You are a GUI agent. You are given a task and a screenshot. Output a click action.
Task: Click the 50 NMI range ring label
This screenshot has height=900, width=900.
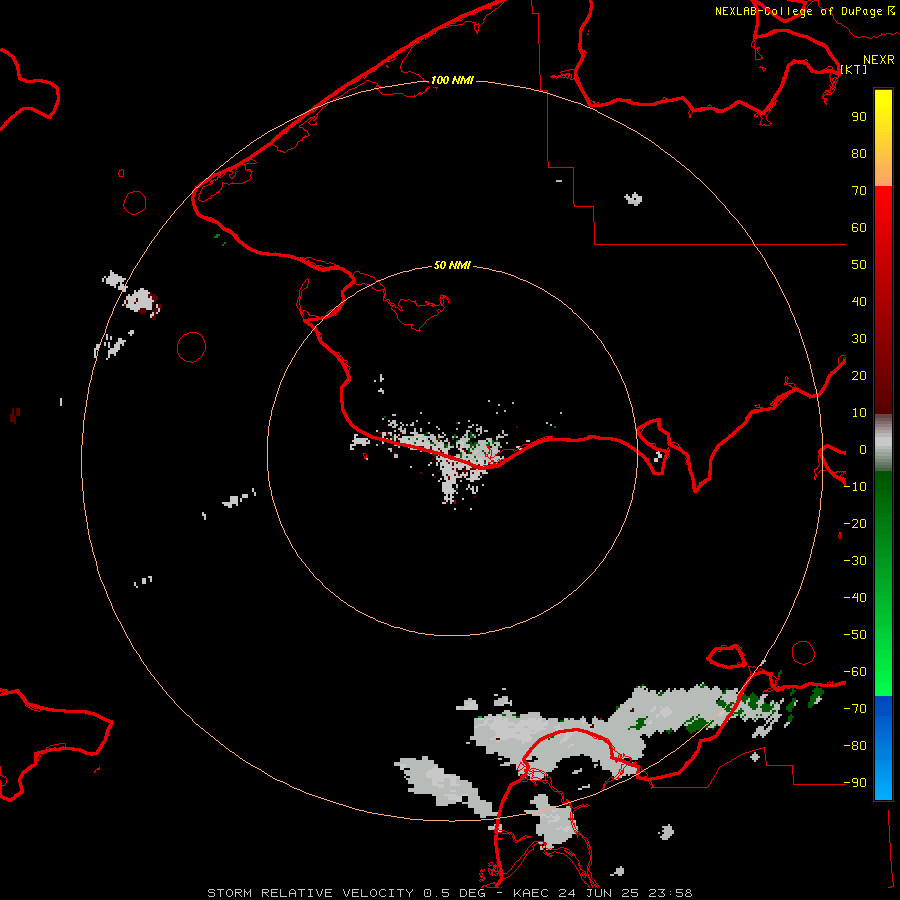pos(452,265)
